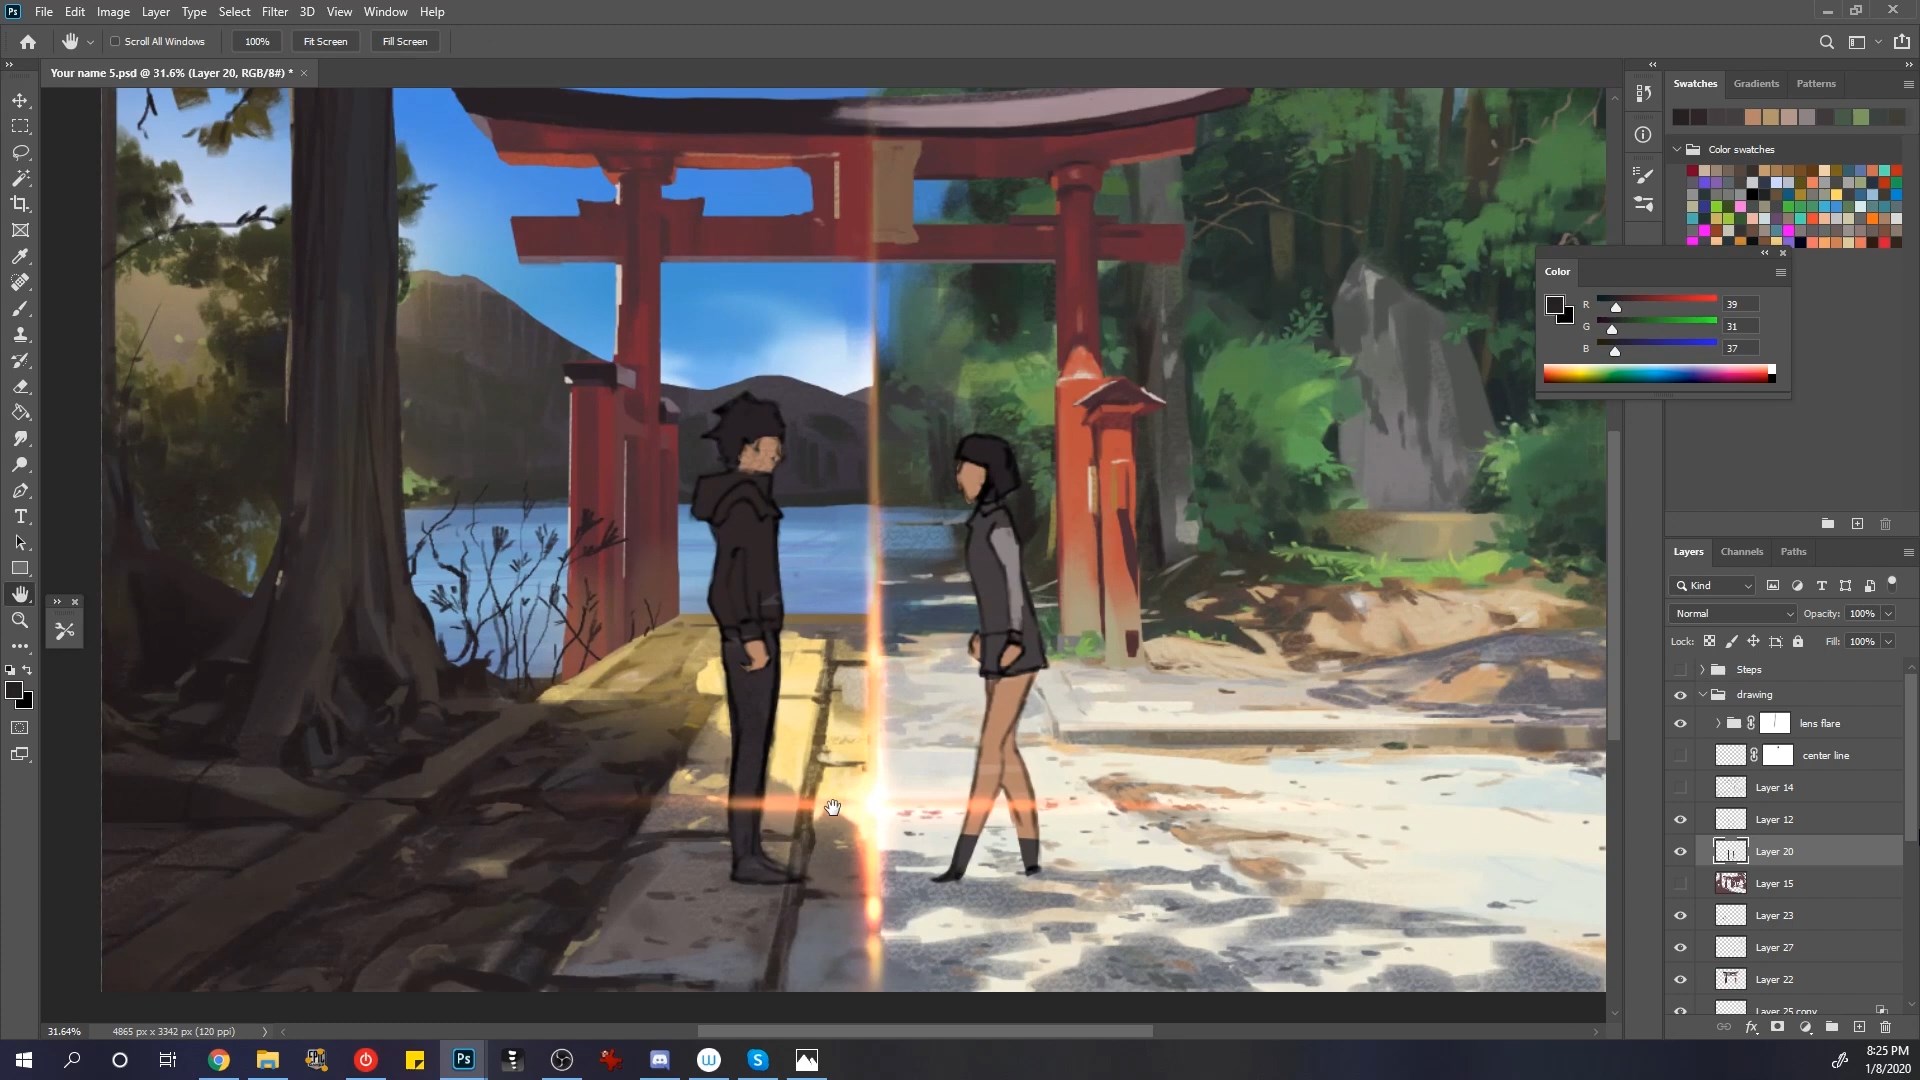Select the Zoom tool
The width and height of the screenshot is (1920, 1080).
pos(20,620)
